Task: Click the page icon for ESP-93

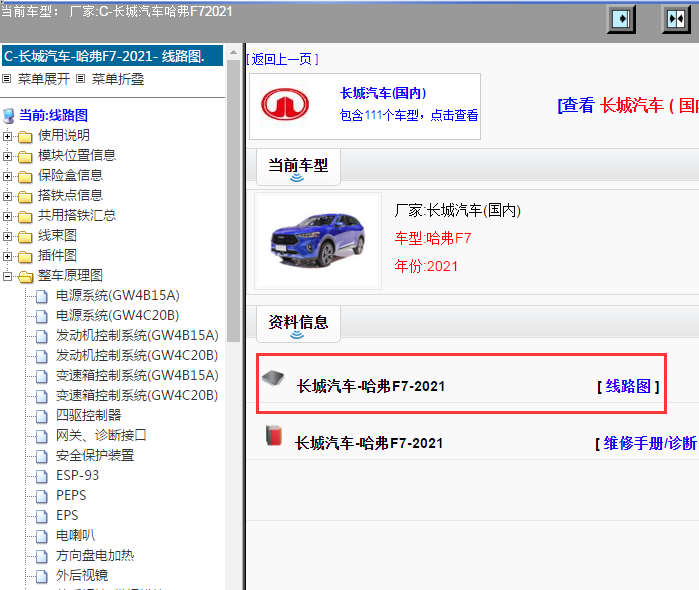Action: click(41, 476)
